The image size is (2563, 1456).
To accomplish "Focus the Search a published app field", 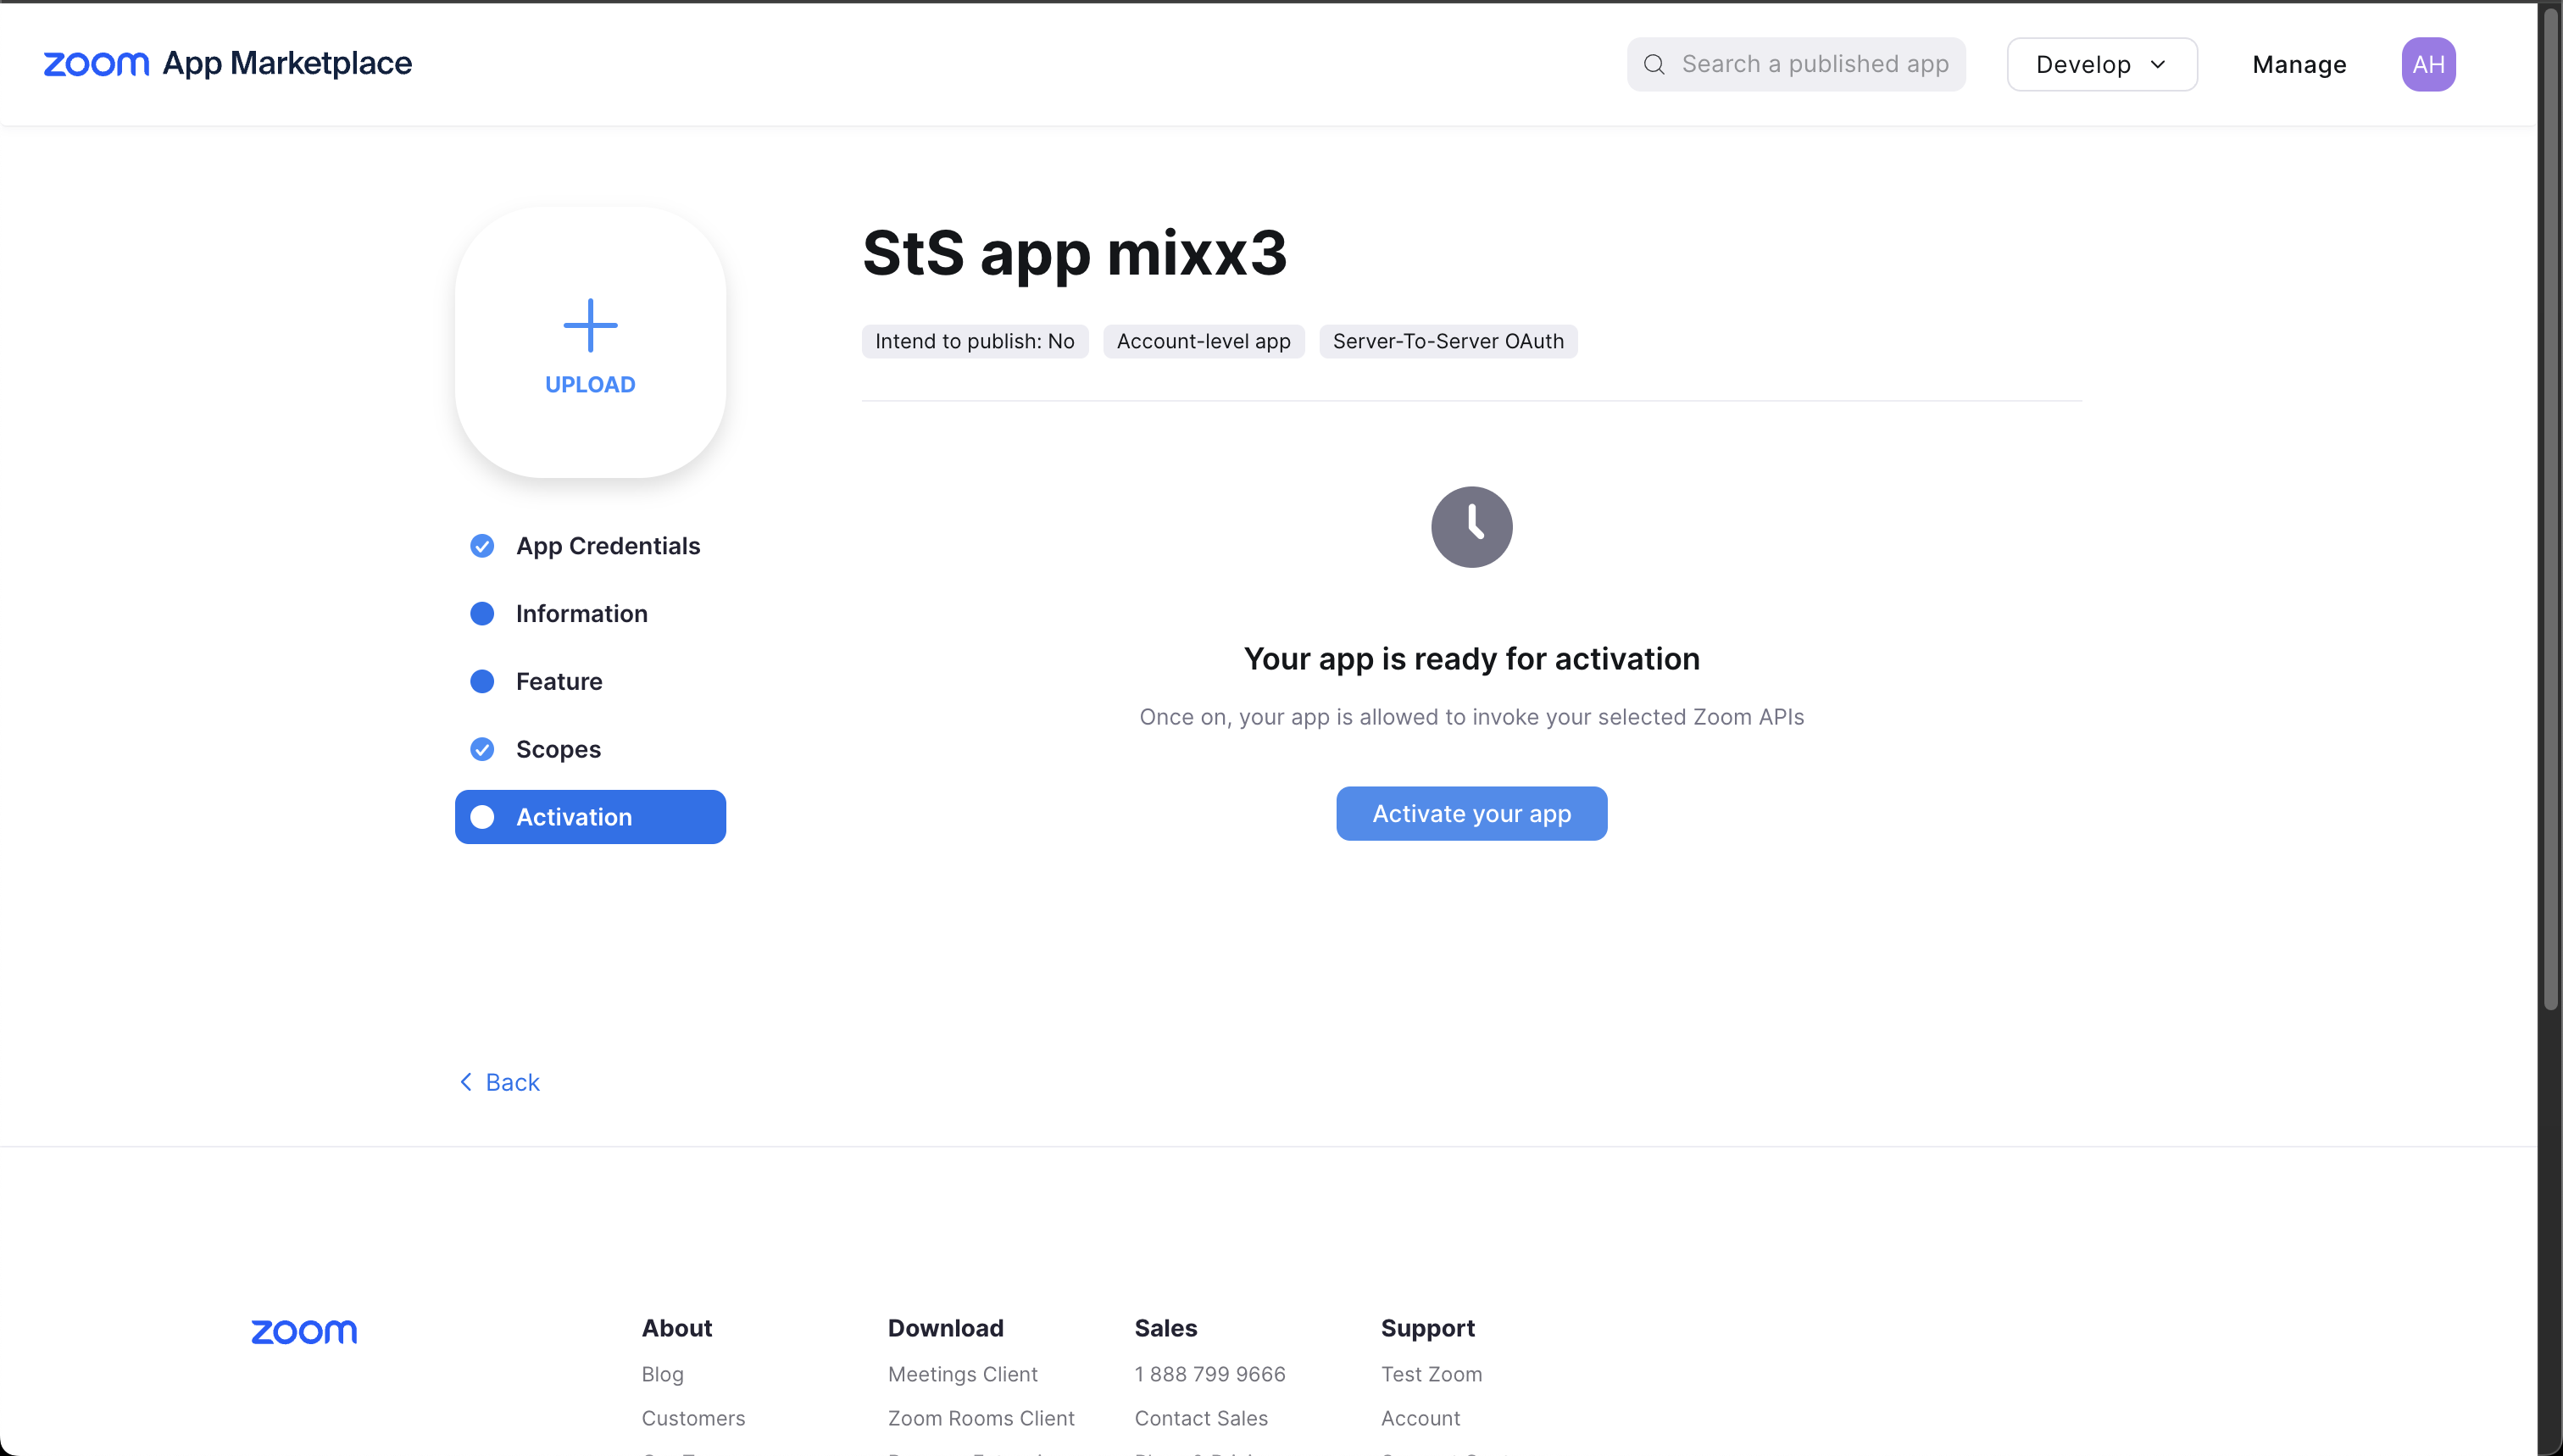I will tap(1796, 64).
